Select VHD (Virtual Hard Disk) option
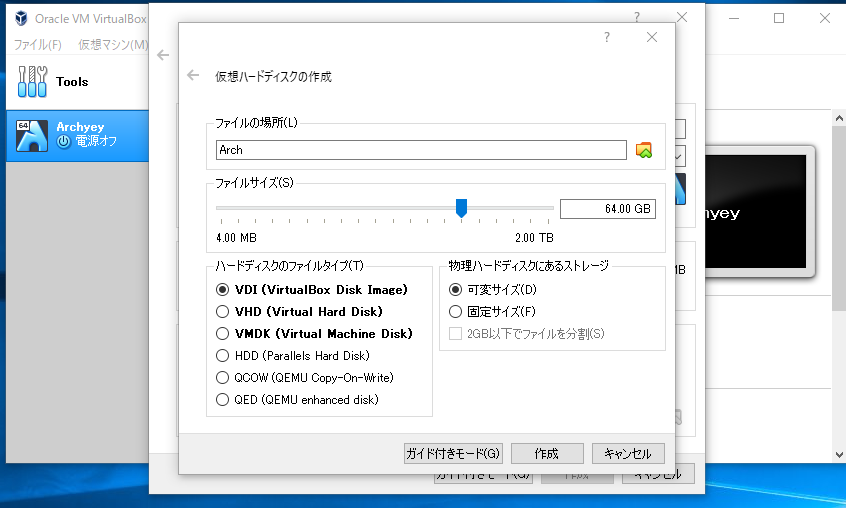Viewport: 846px width, 508px height. pos(222,312)
